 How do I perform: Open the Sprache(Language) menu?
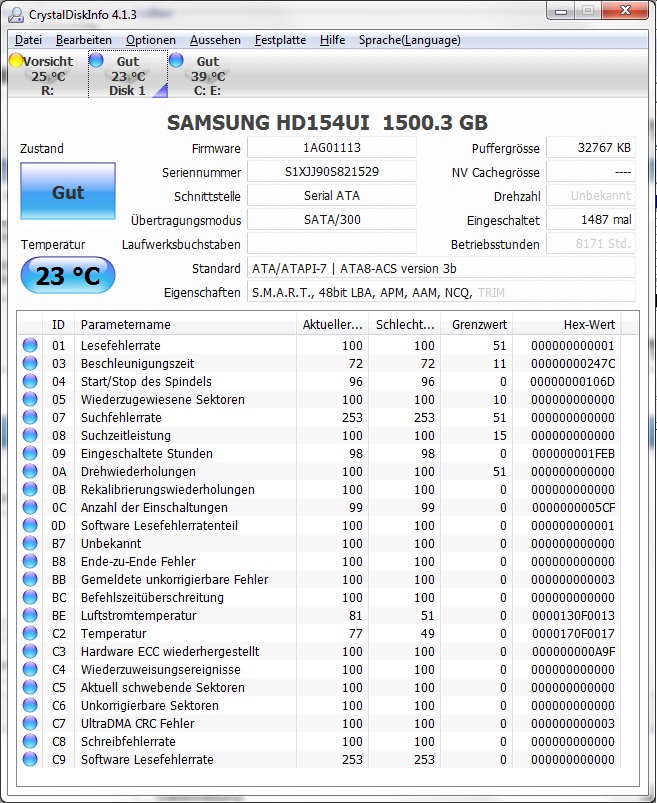[409, 40]
